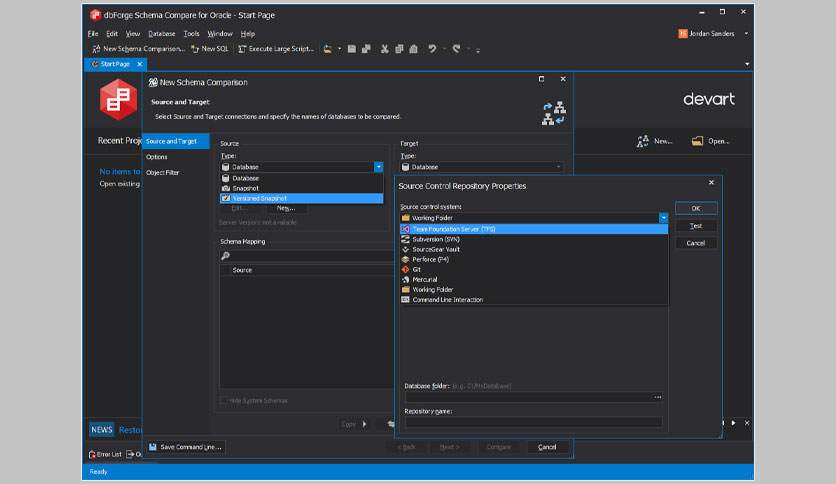Click the Copy arrow button in wizard
The height and width of the screenshot is (484, 836).
point(354,424)
